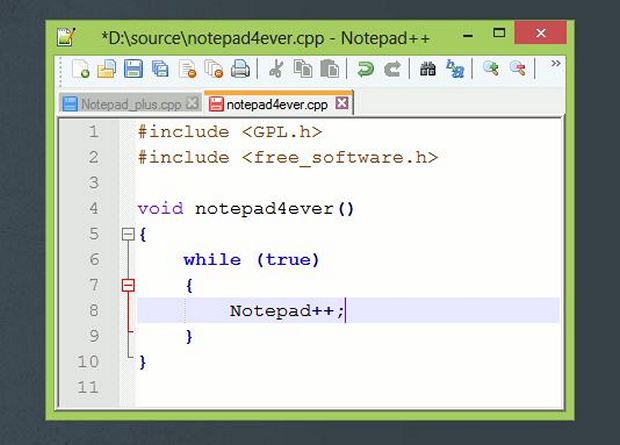Click the "(true)" condition on line 6

287,260
